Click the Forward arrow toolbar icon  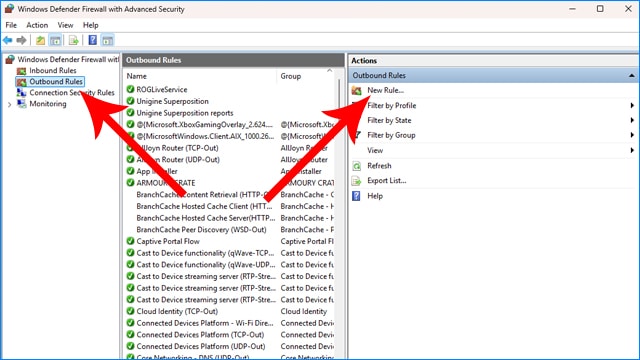pos(21,40)
